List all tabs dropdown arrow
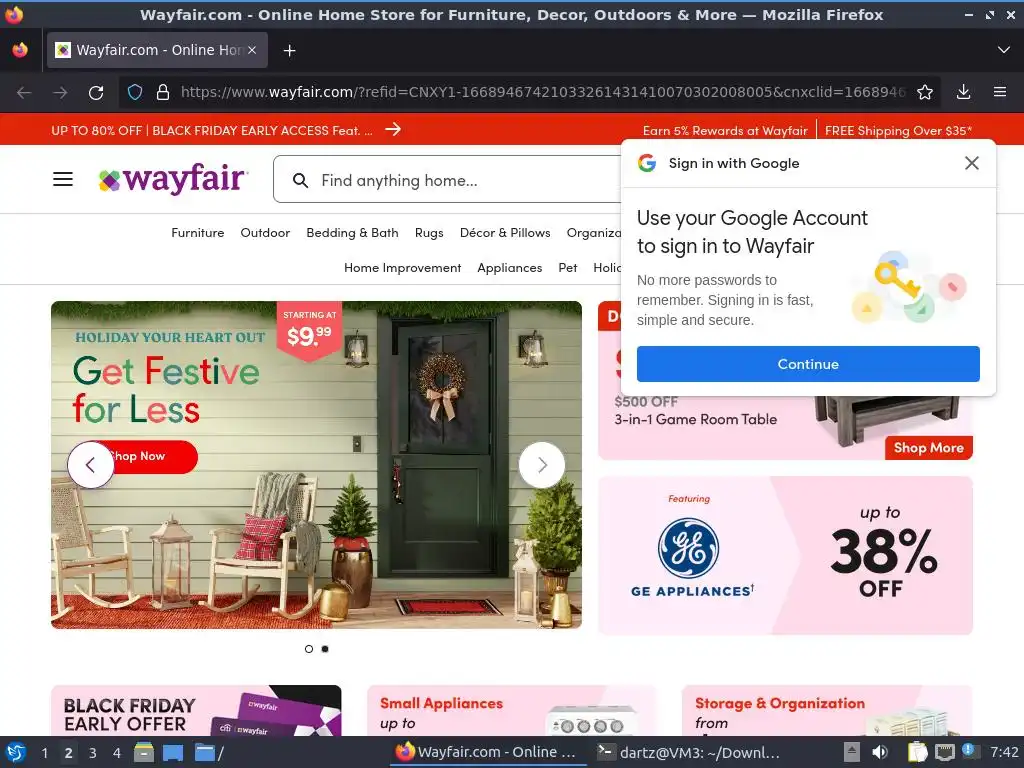The image size is (1024, 768). (1003, 50)
